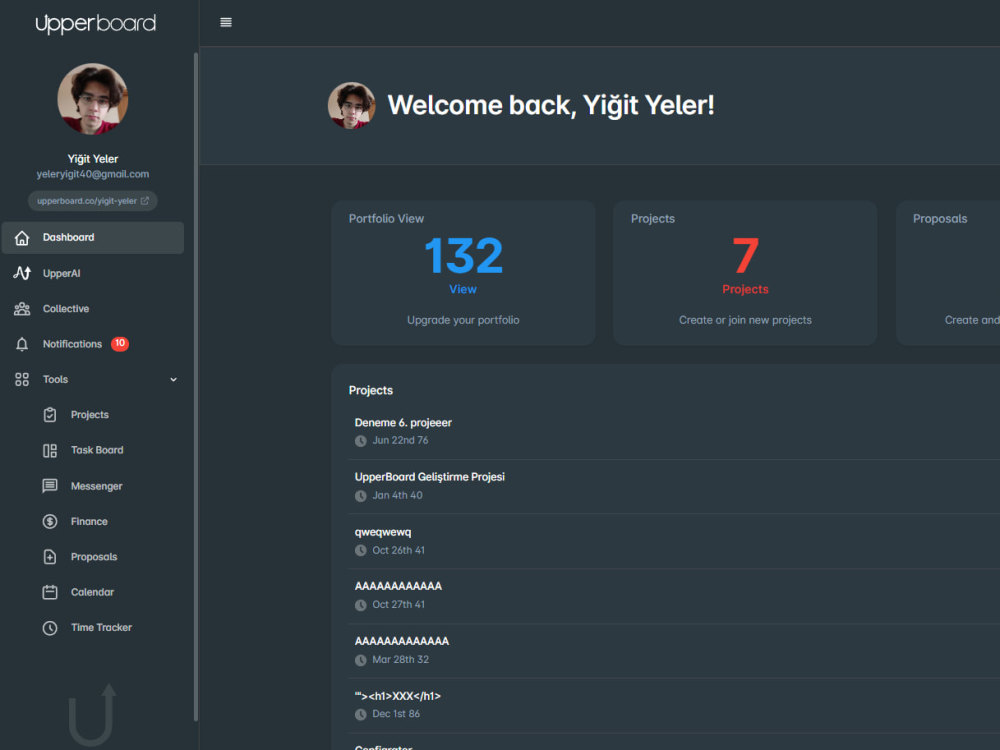Click the 7 projects count

[x=745, y=256]
